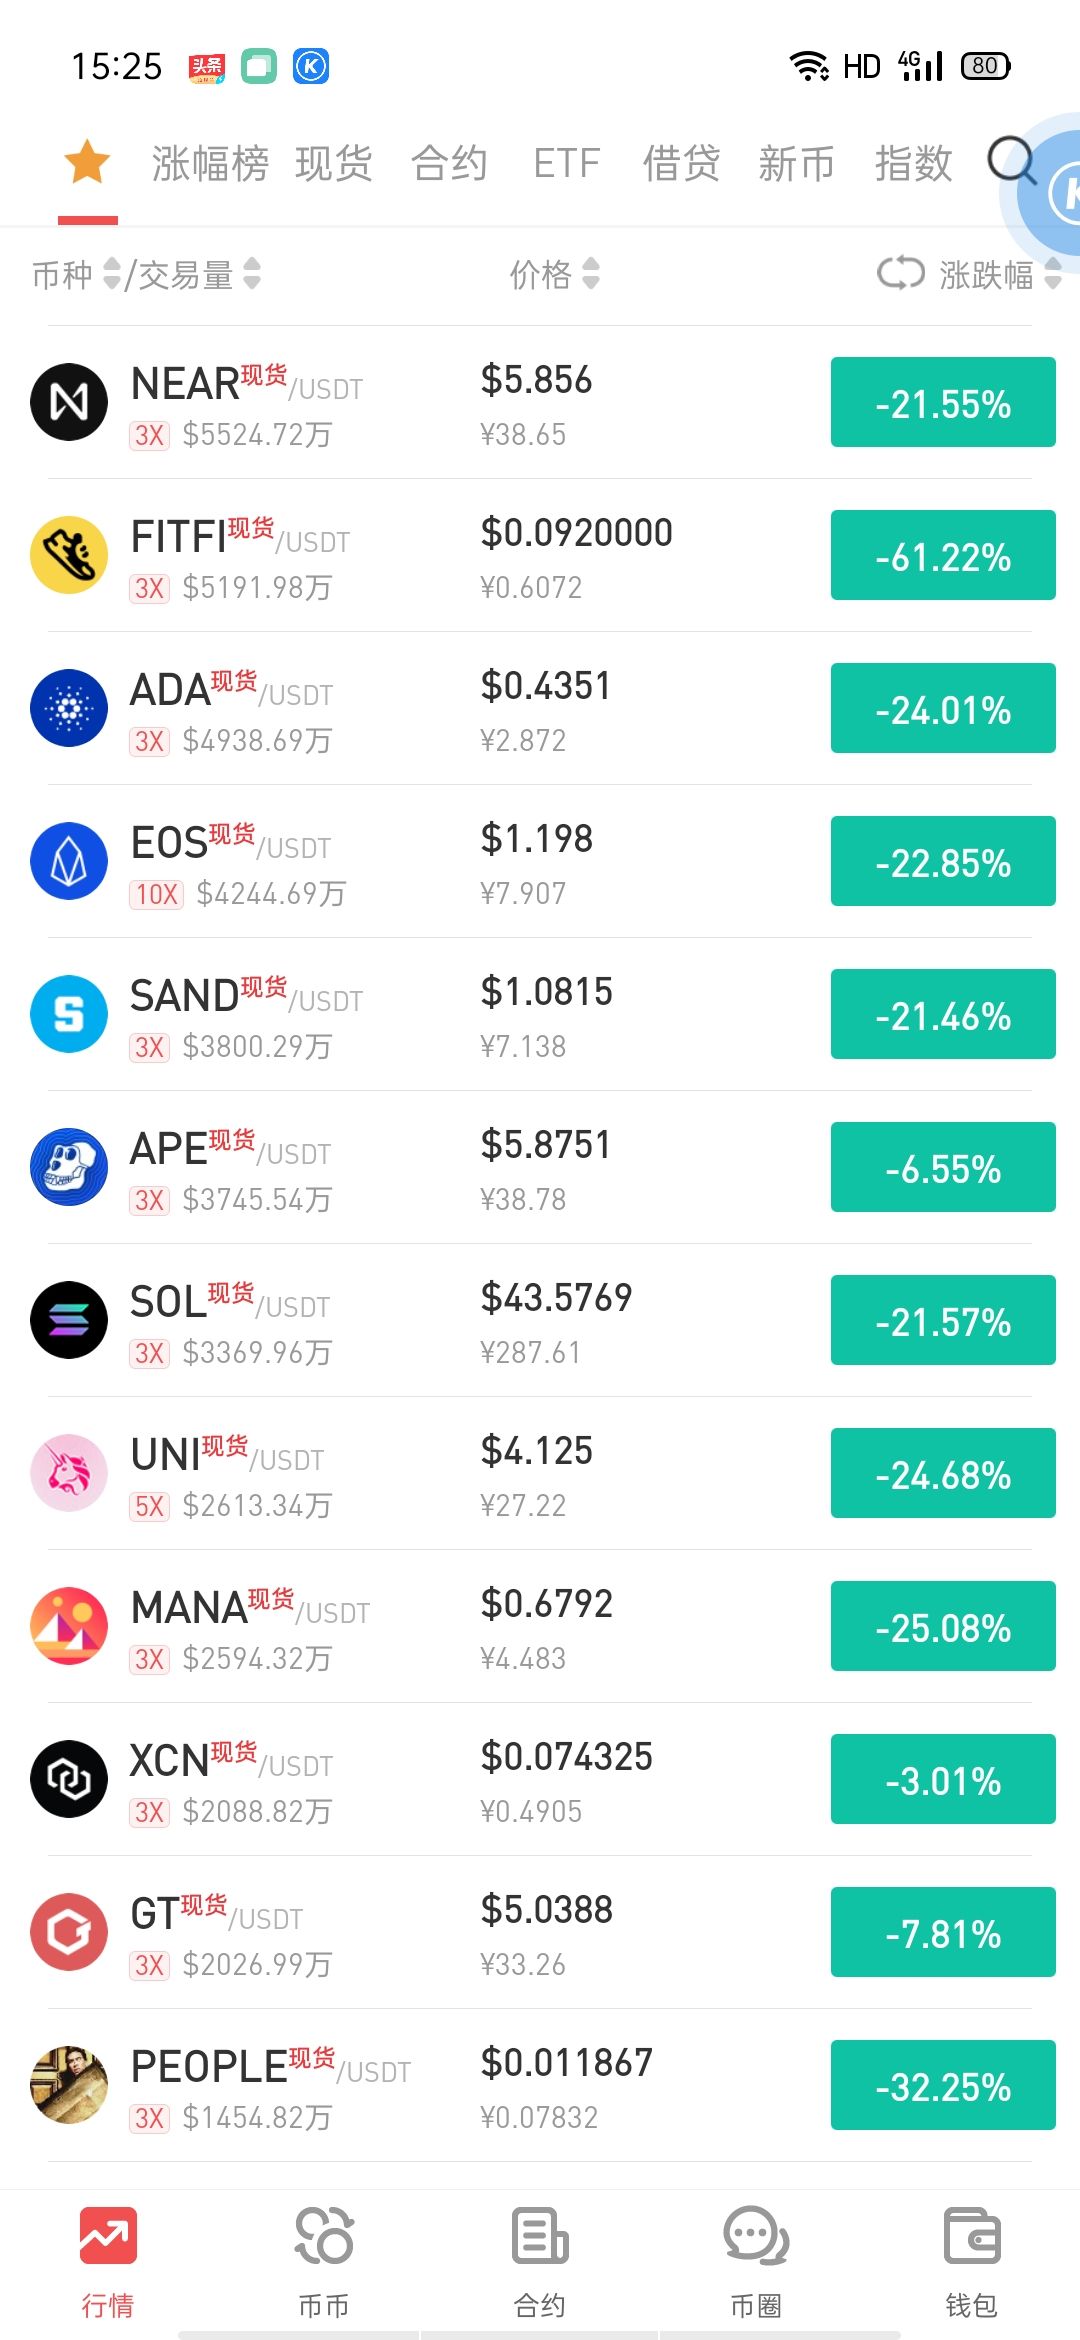Viewport: 1080px width, 2340px height.
Task: Tap the search magnifier icon
Action: tap(1011, 160)
